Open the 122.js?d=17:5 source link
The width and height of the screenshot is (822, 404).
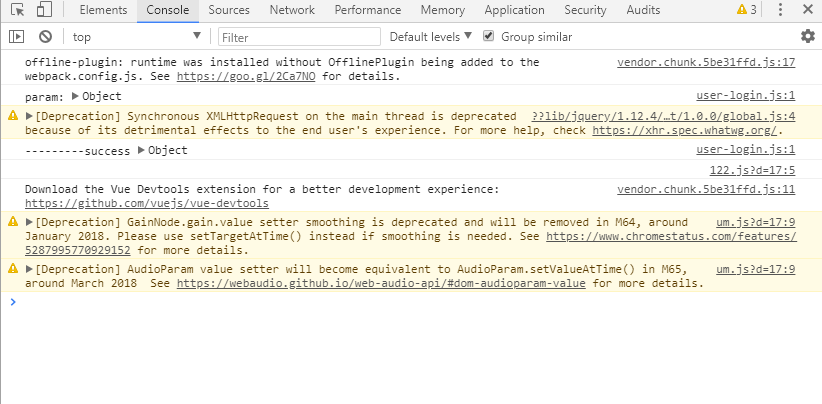pyautogui.click(x=752, y=170)
